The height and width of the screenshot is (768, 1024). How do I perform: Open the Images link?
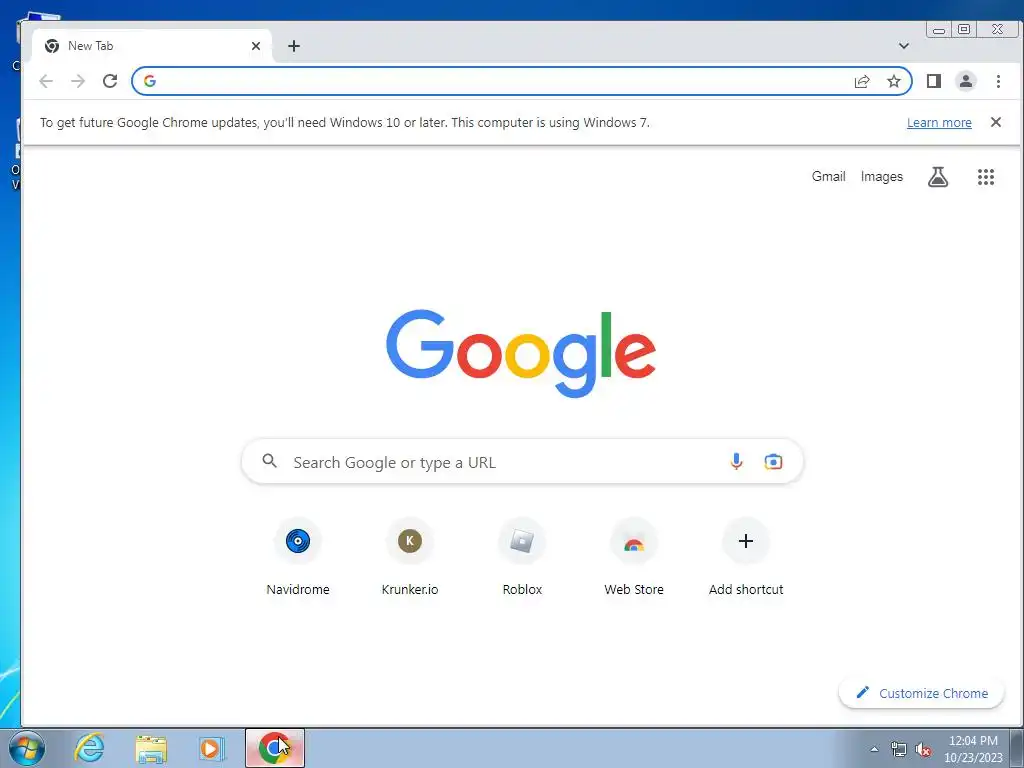pyautogui.click(x=881, y=176)
